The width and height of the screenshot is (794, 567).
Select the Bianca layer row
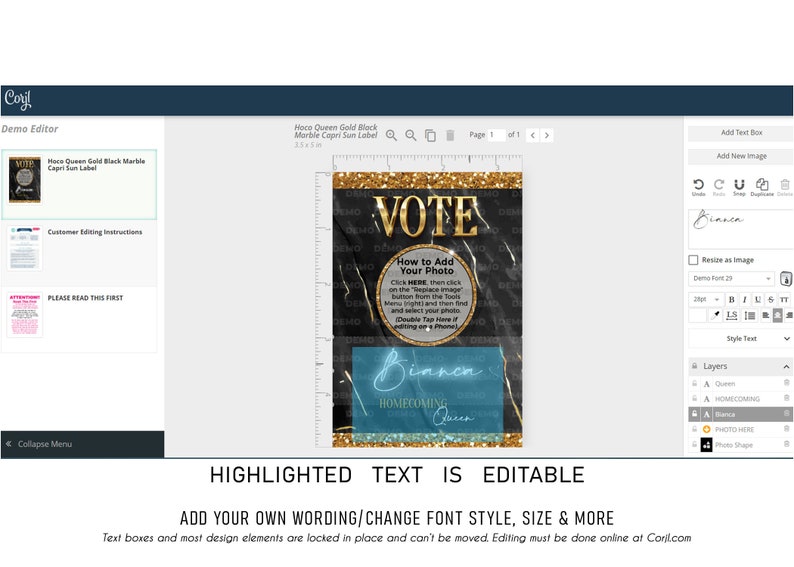point(740,414)
